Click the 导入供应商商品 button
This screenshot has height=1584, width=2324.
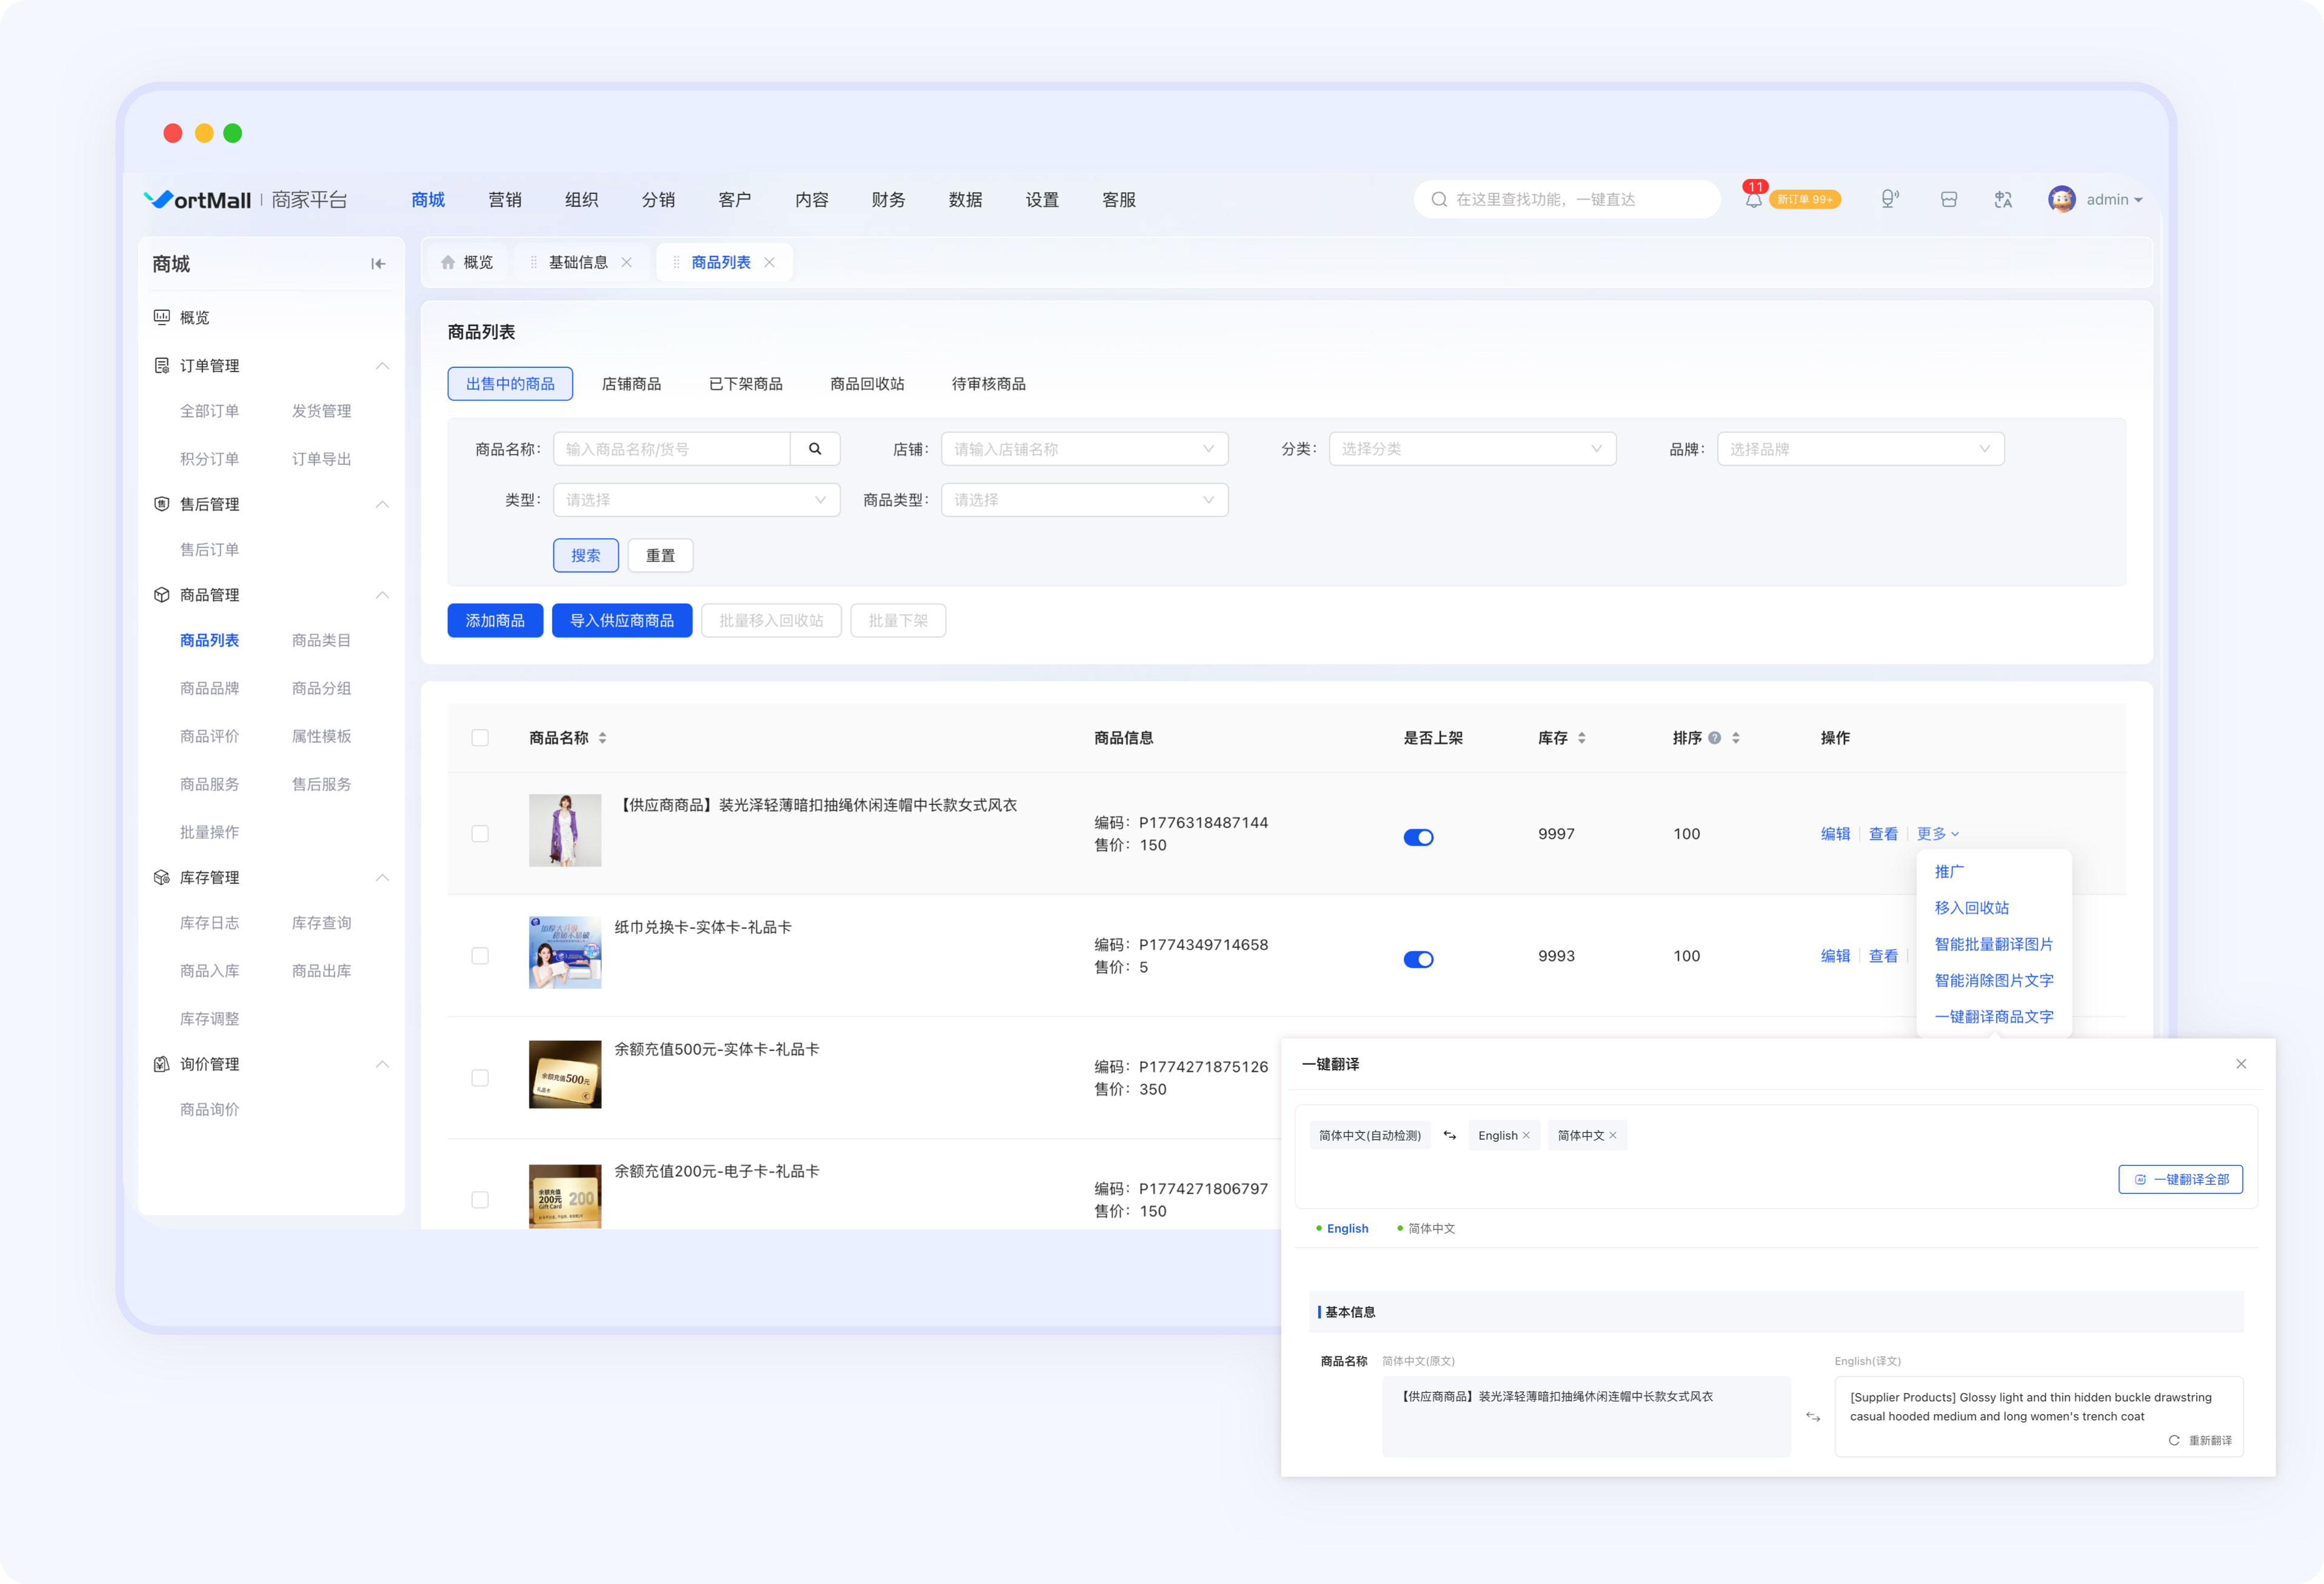click(622, 621)
